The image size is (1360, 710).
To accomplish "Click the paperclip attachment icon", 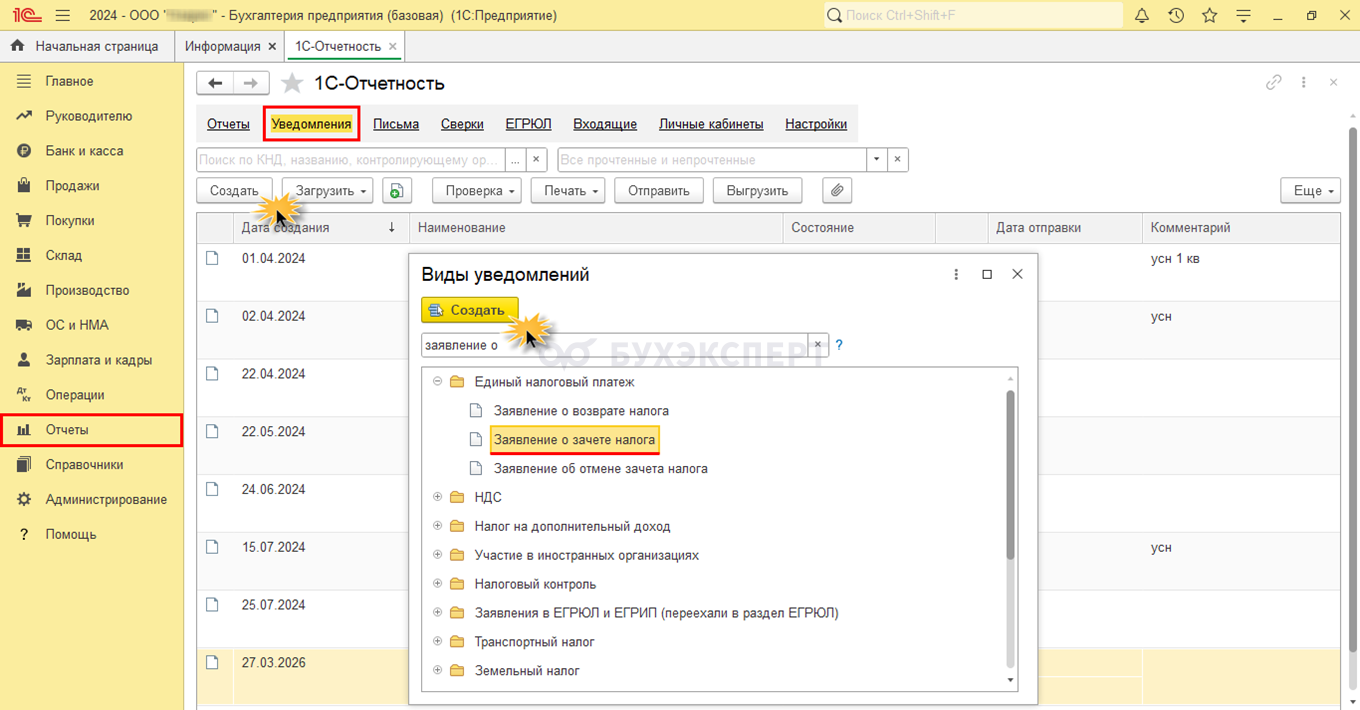I will (837, 190).
